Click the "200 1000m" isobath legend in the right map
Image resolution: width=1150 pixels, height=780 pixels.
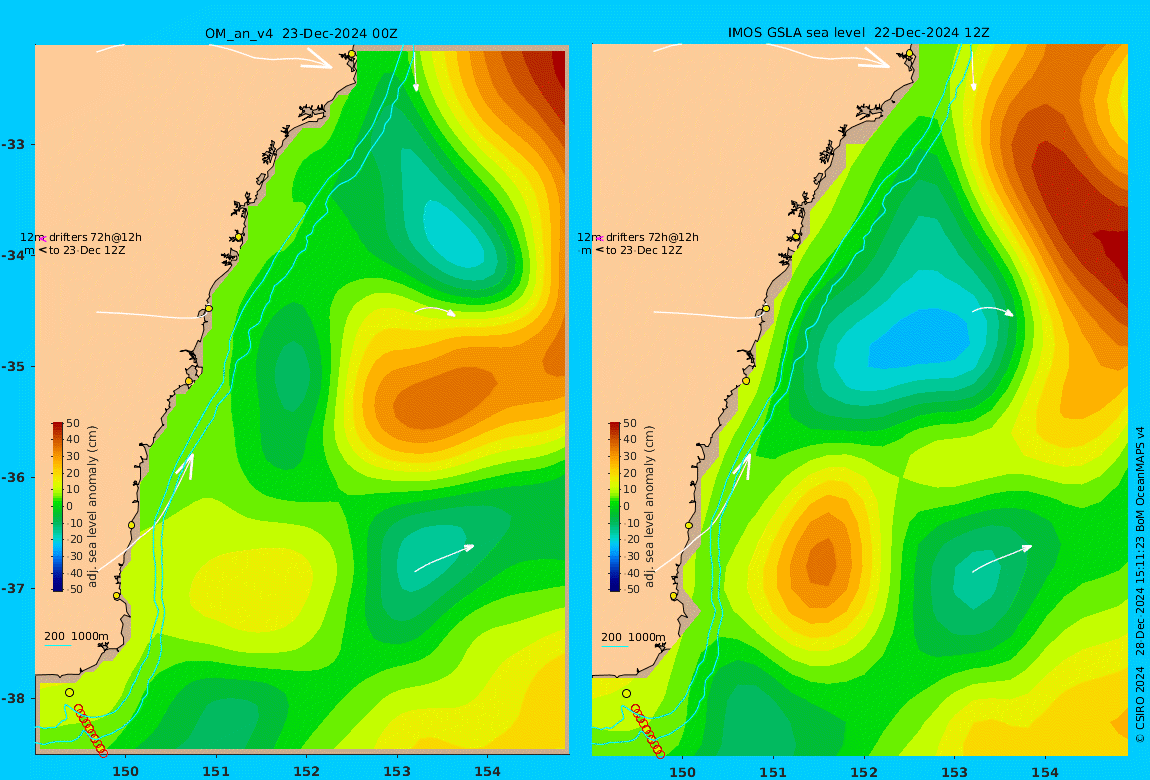click(634, 638)
